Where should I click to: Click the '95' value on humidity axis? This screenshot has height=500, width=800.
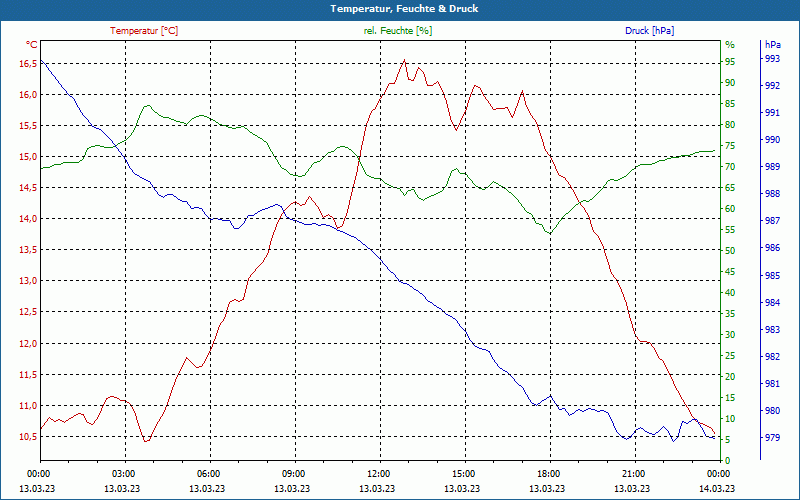tap(730, 62)
